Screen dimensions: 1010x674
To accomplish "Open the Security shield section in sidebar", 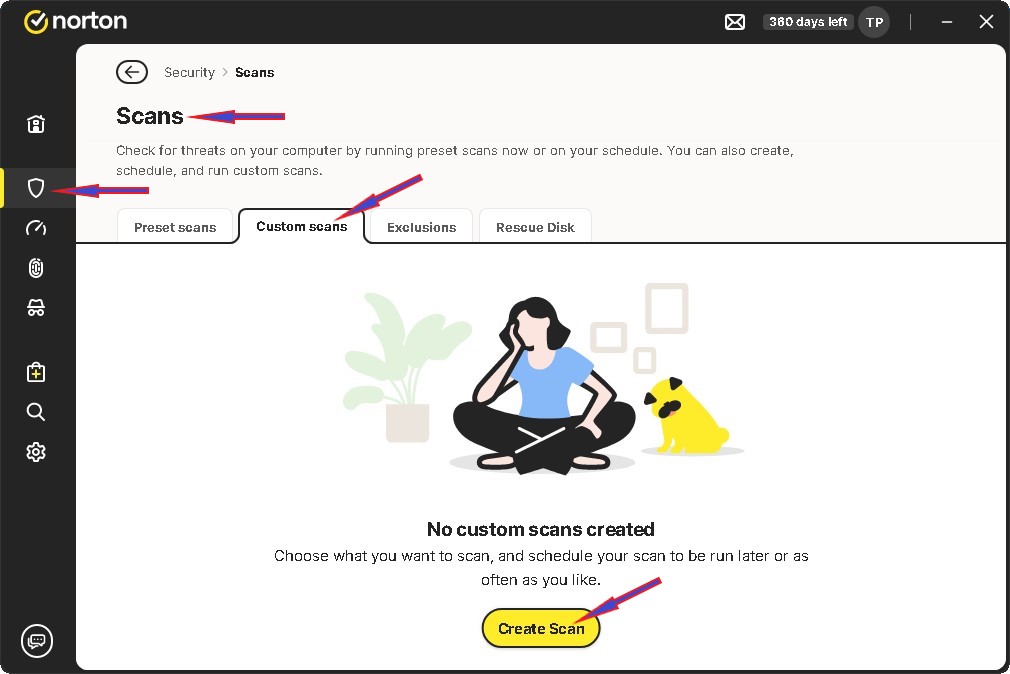I will click(36, 188).
